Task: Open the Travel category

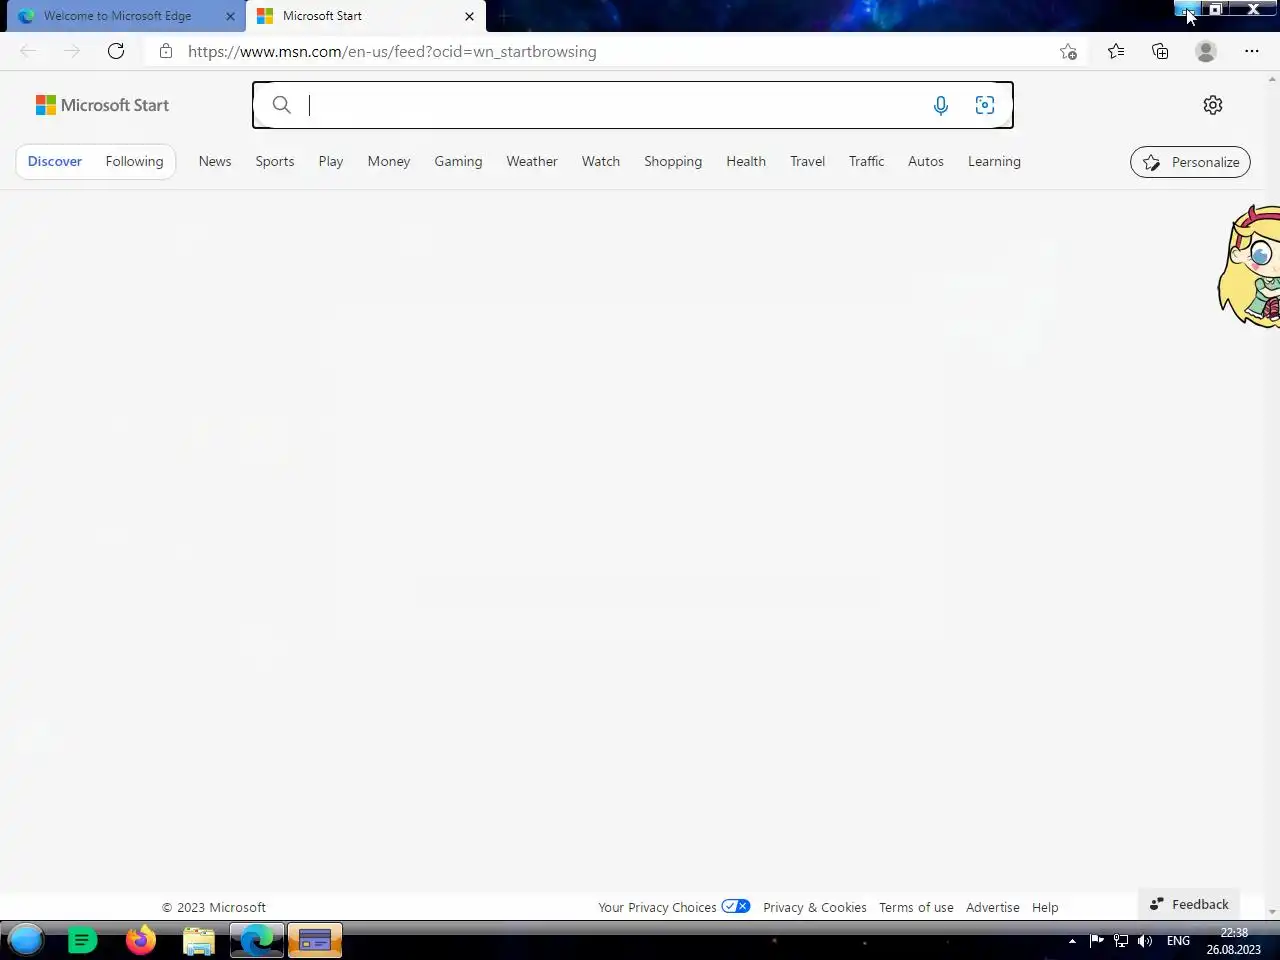Action: point(808,161)
